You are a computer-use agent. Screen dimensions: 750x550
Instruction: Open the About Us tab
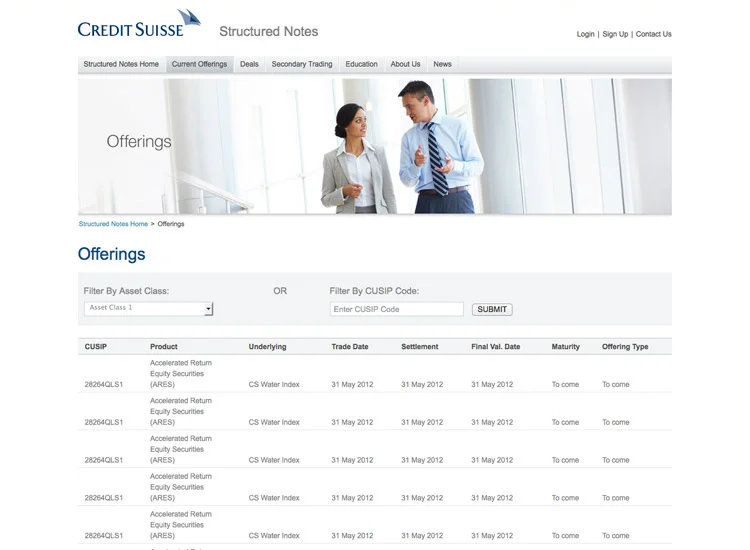point(406,64)
